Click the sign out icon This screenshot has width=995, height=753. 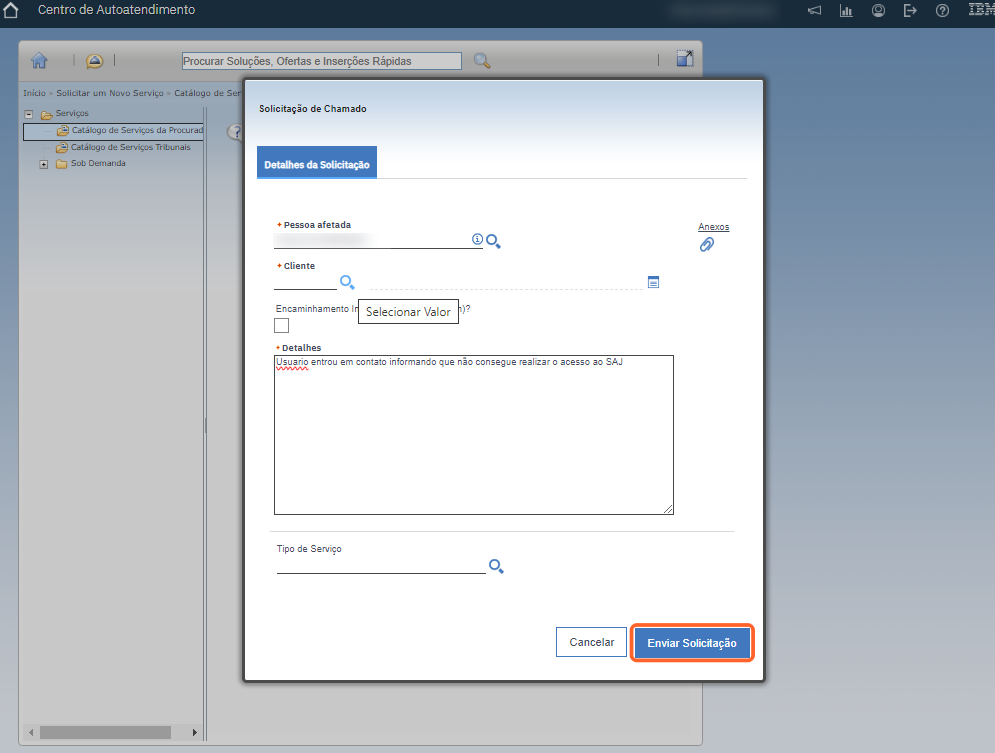pos(910,11)
